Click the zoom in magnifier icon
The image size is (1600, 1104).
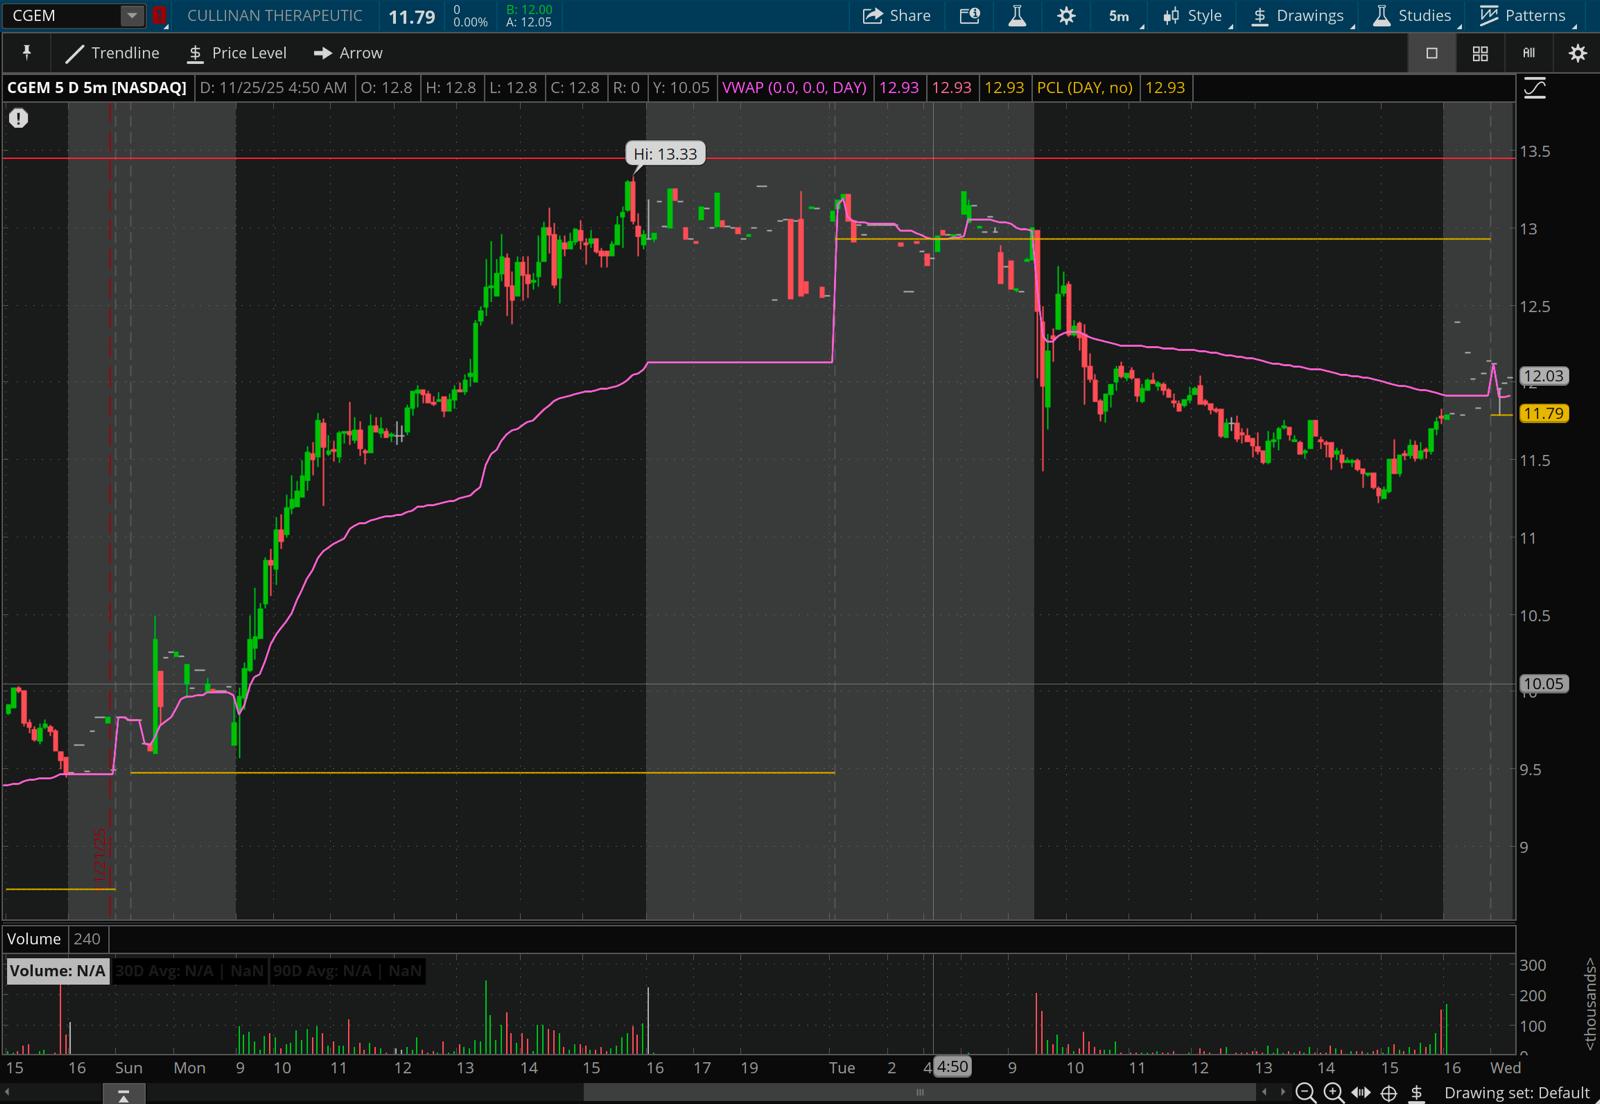coord(1333,1093)
